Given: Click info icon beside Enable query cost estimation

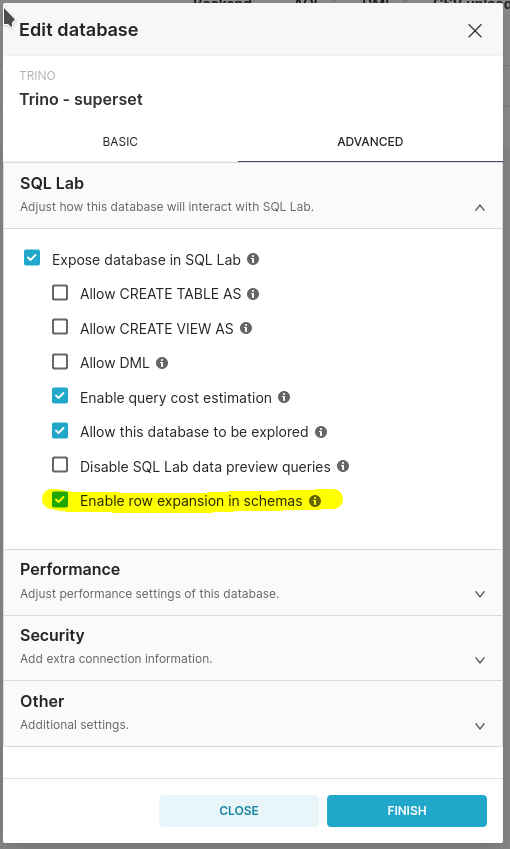Looking at the screenshot, I should point(284,397).
